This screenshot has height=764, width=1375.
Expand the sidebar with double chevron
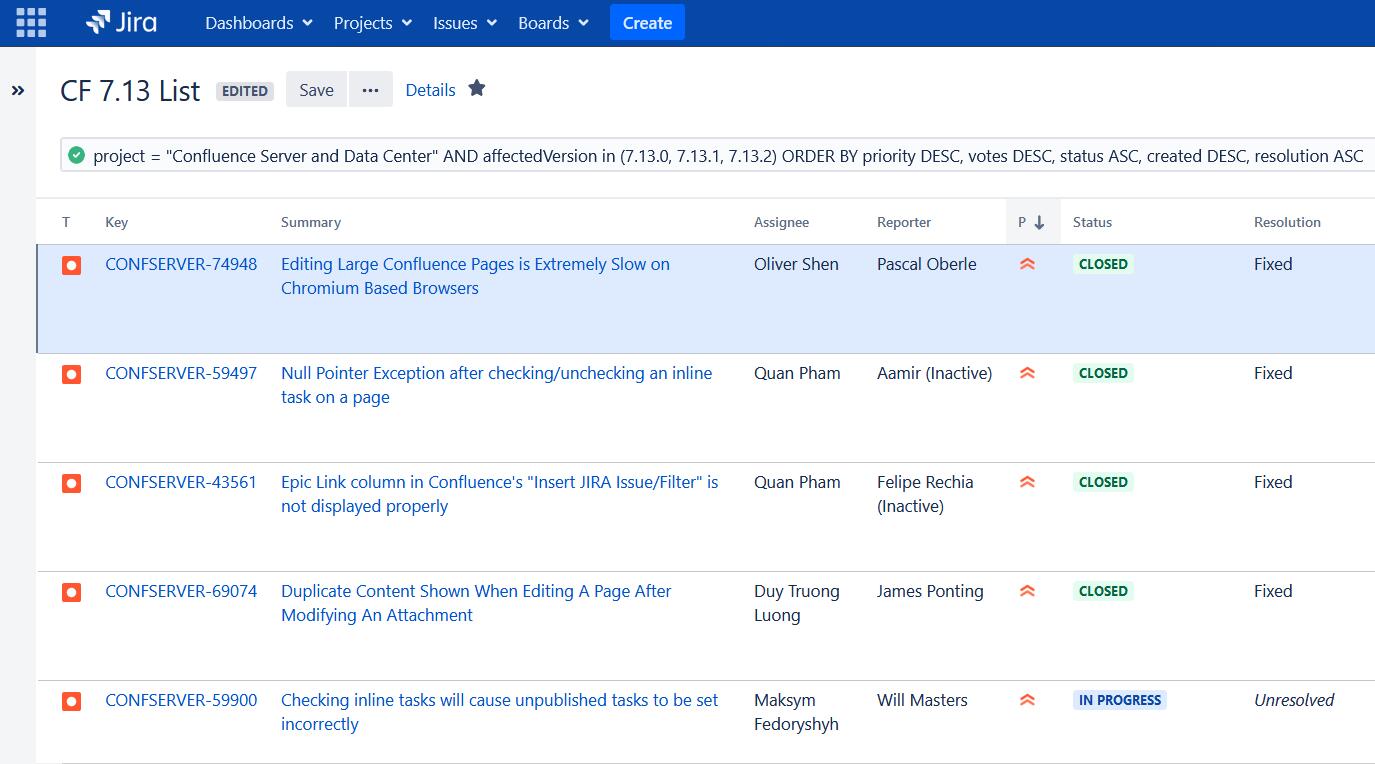[18, 91]
